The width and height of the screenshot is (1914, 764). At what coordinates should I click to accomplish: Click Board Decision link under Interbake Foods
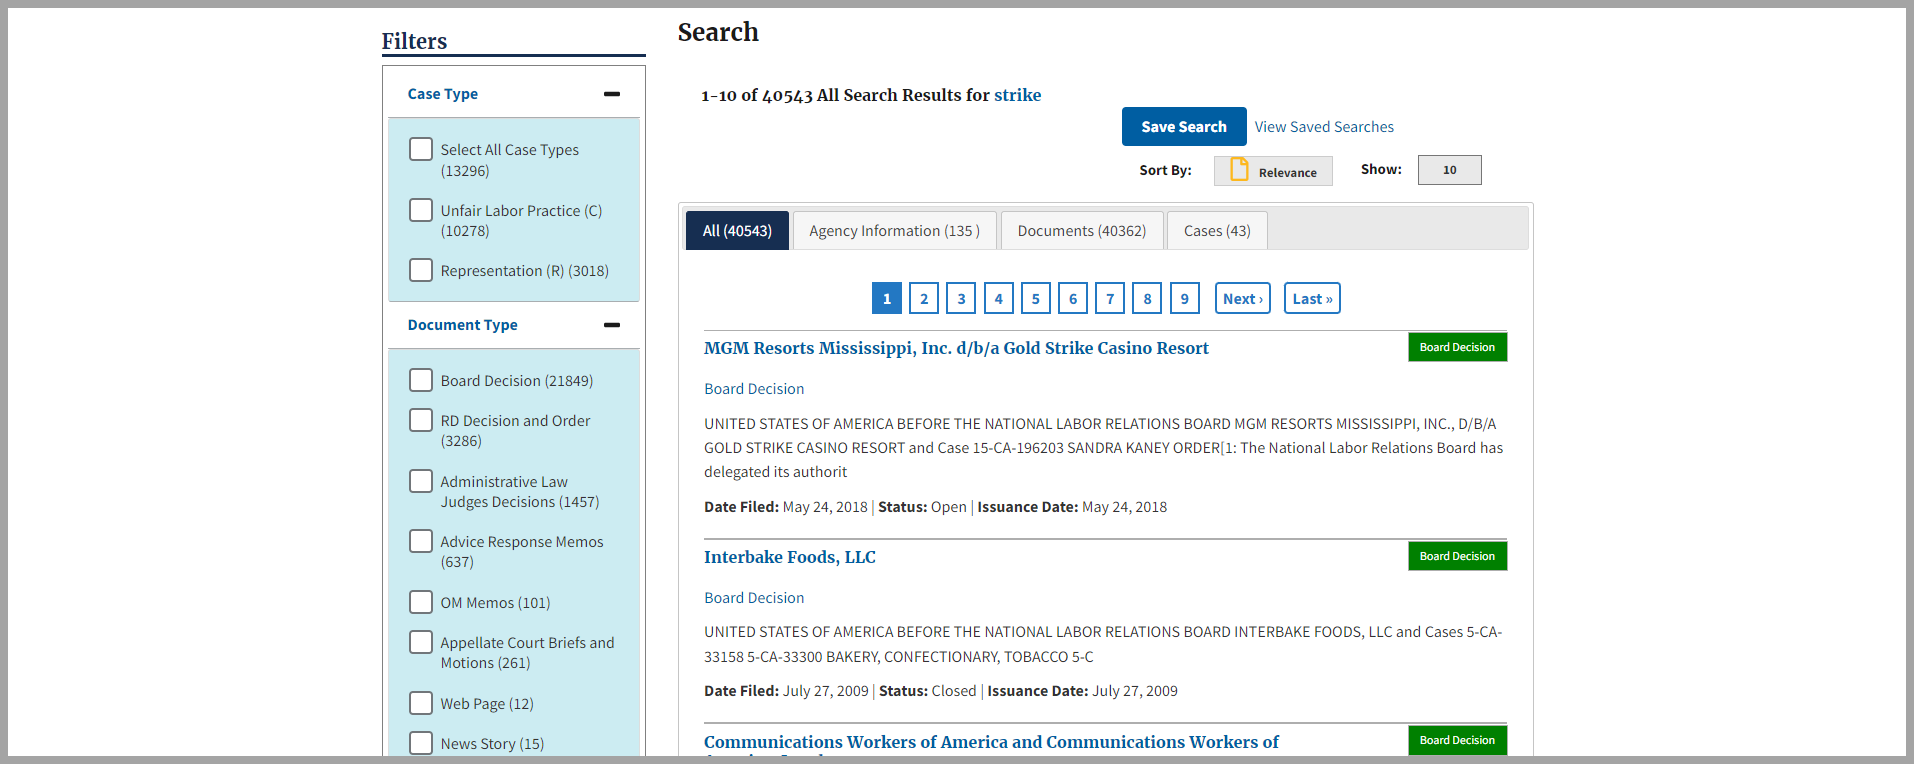click(754, 598)
